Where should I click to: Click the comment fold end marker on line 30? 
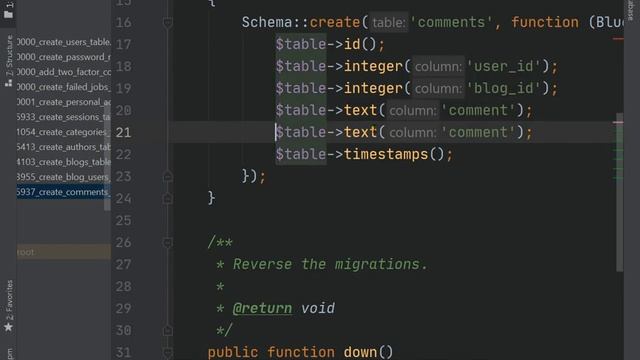coord(167,330)
